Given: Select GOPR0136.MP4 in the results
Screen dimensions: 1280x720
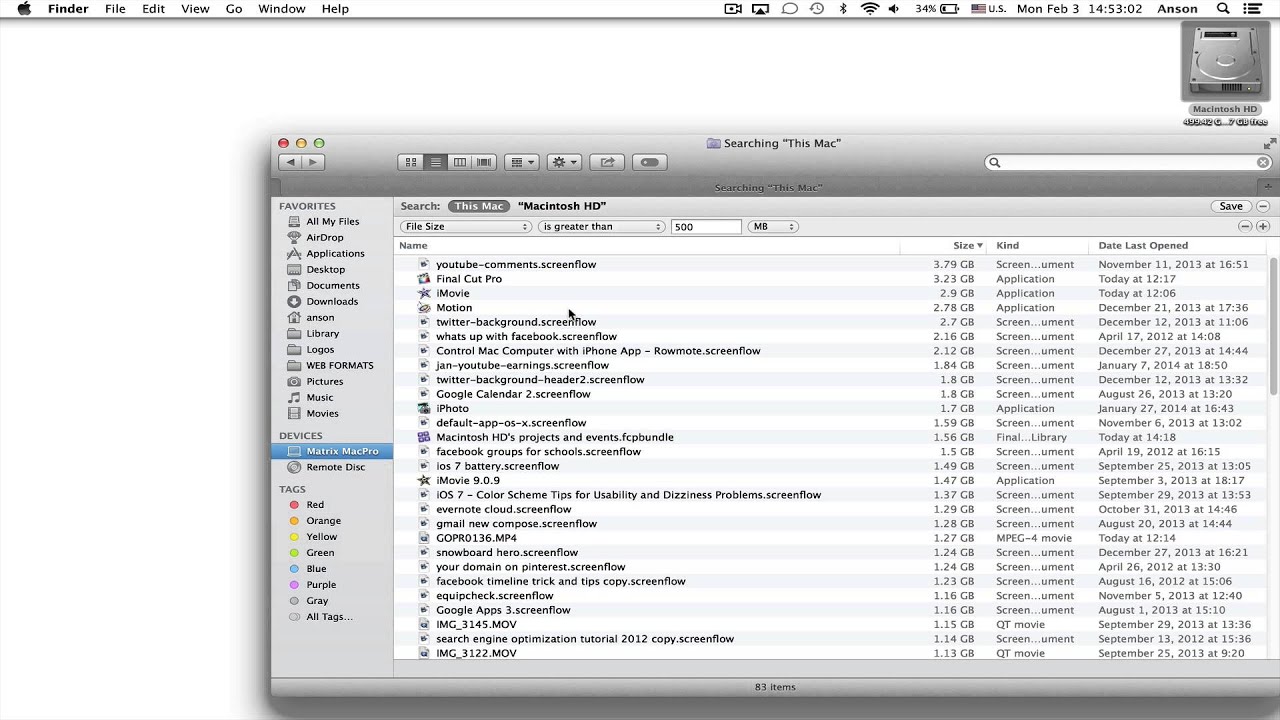Looking at the screenshot, I should click(x=832, y=538).
